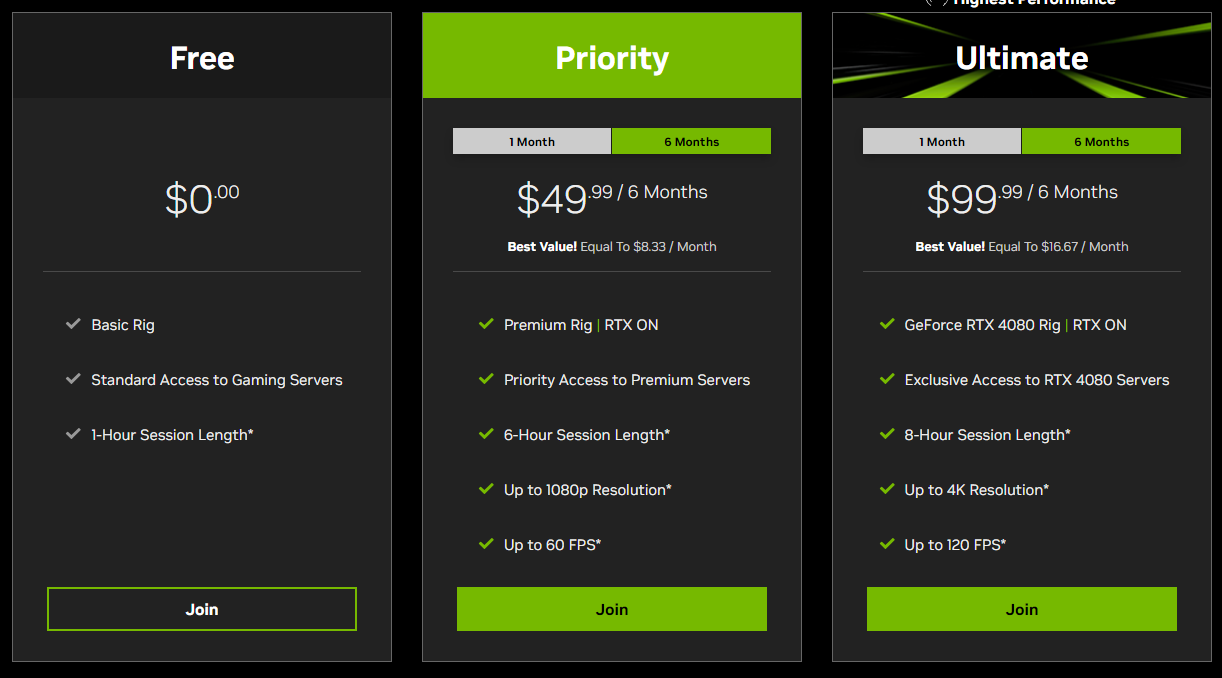Click the Priority plan green header
Screen dimensions: 1222x678
pos(612,56)
